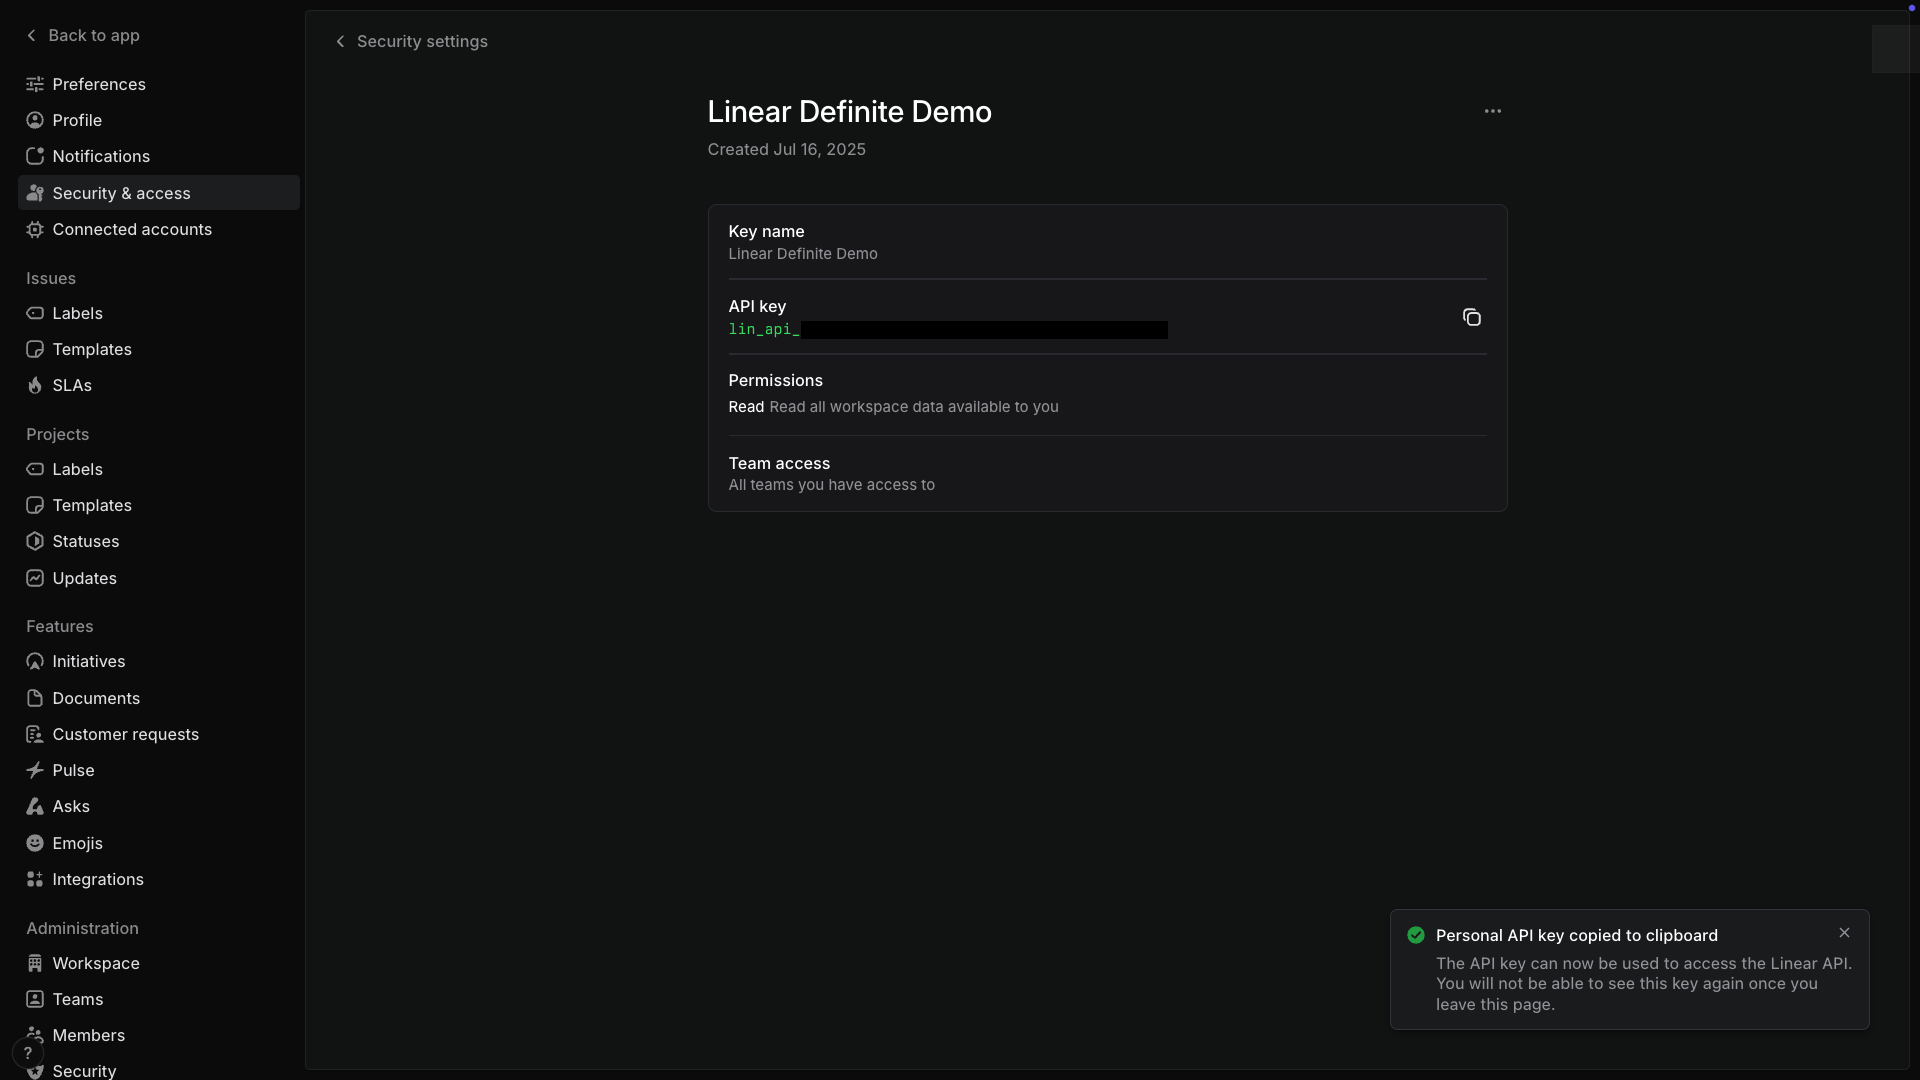Viewport: 1920px width, 1080px height.
Task: Open Notifications settings icon
Action: click(35, 156)
